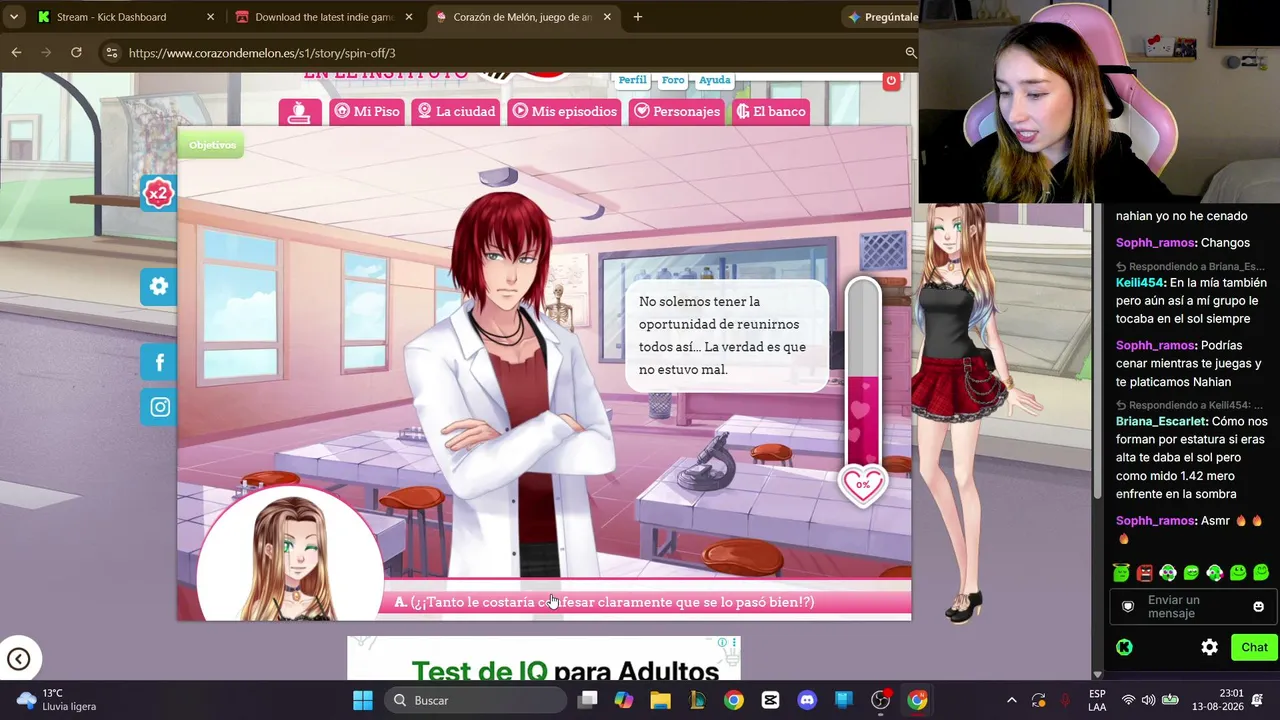The image size is (1280, 720).
Task: Go to La ciudad
Action: pyautogui.click(x=456, y=111)
